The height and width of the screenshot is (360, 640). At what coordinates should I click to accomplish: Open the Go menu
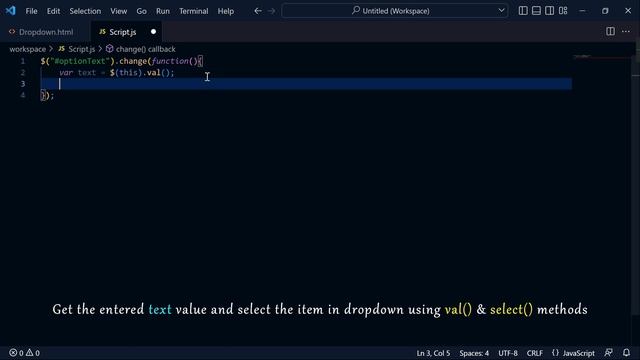tap(141, 11)
